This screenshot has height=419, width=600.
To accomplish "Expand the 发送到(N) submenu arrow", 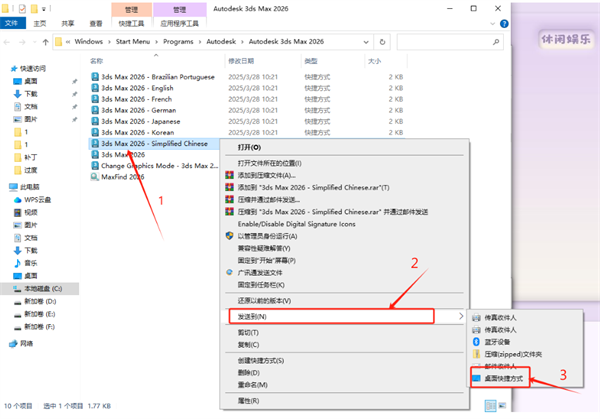I will coord(460,316).
